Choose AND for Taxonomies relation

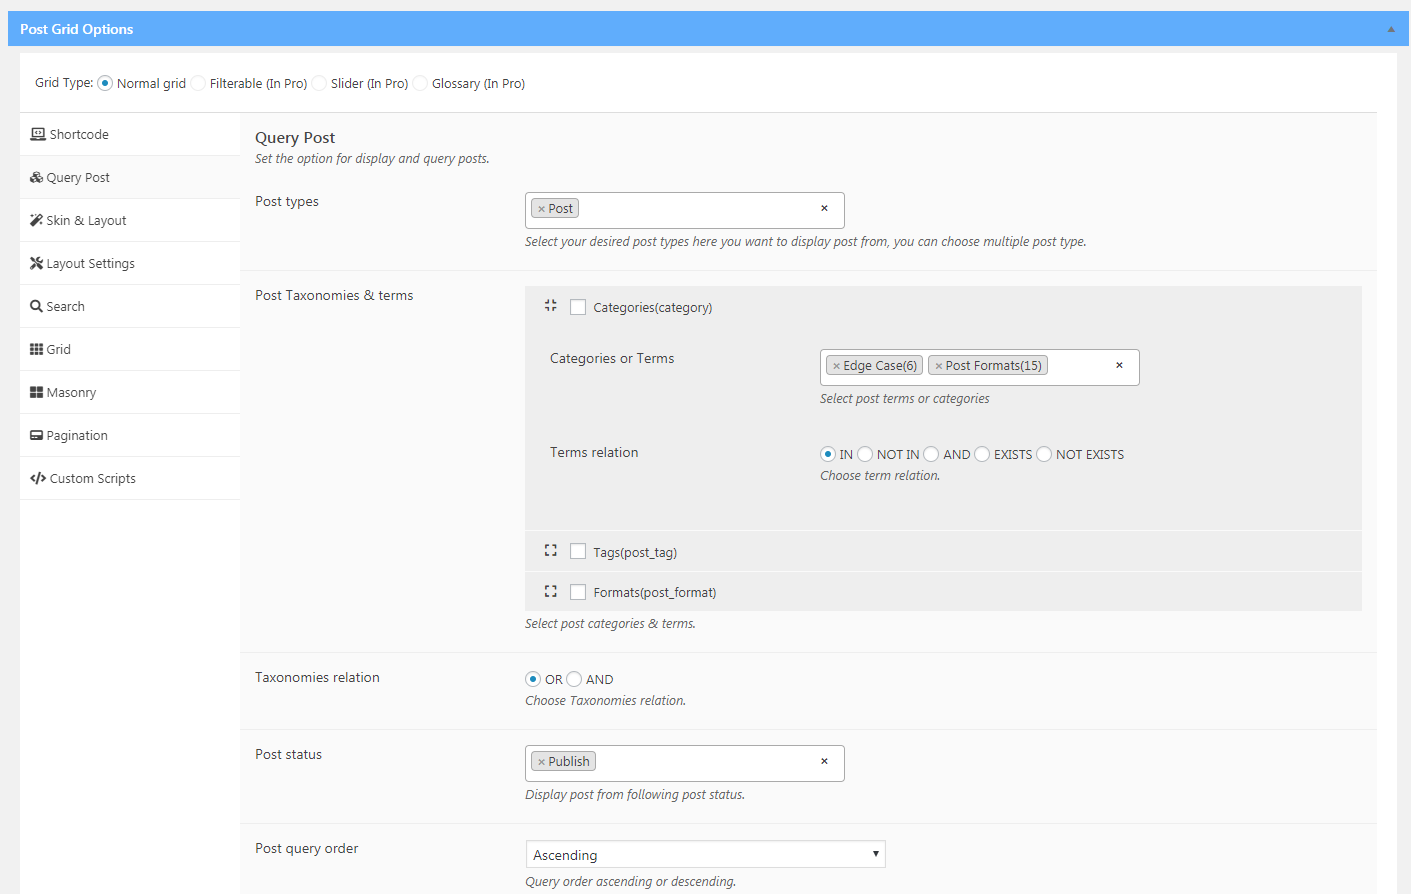pos(574,679)
